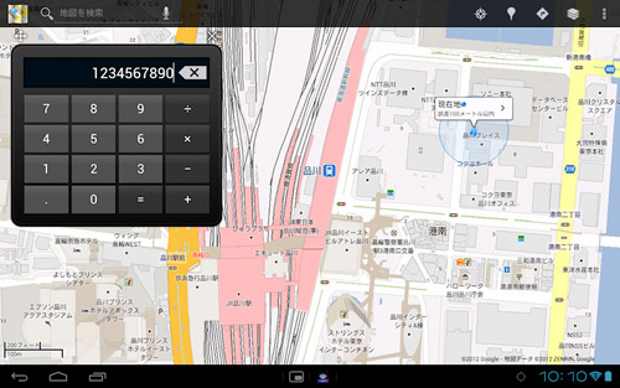Select the Shinagawa station train icon
Screen dimensions: 620x388
click(329, 170)
